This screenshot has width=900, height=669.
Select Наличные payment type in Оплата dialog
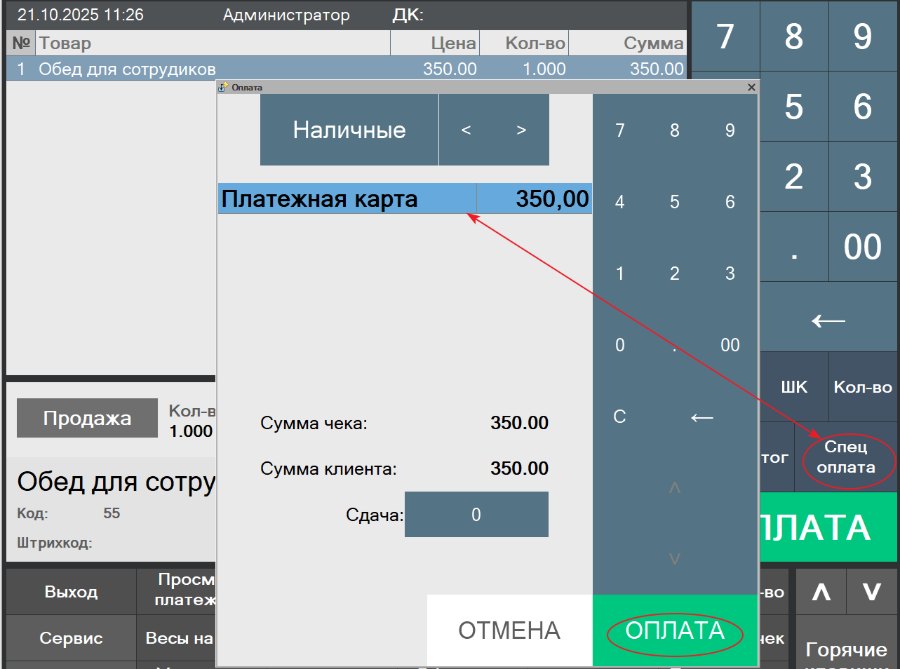click(x=349, y=130)
